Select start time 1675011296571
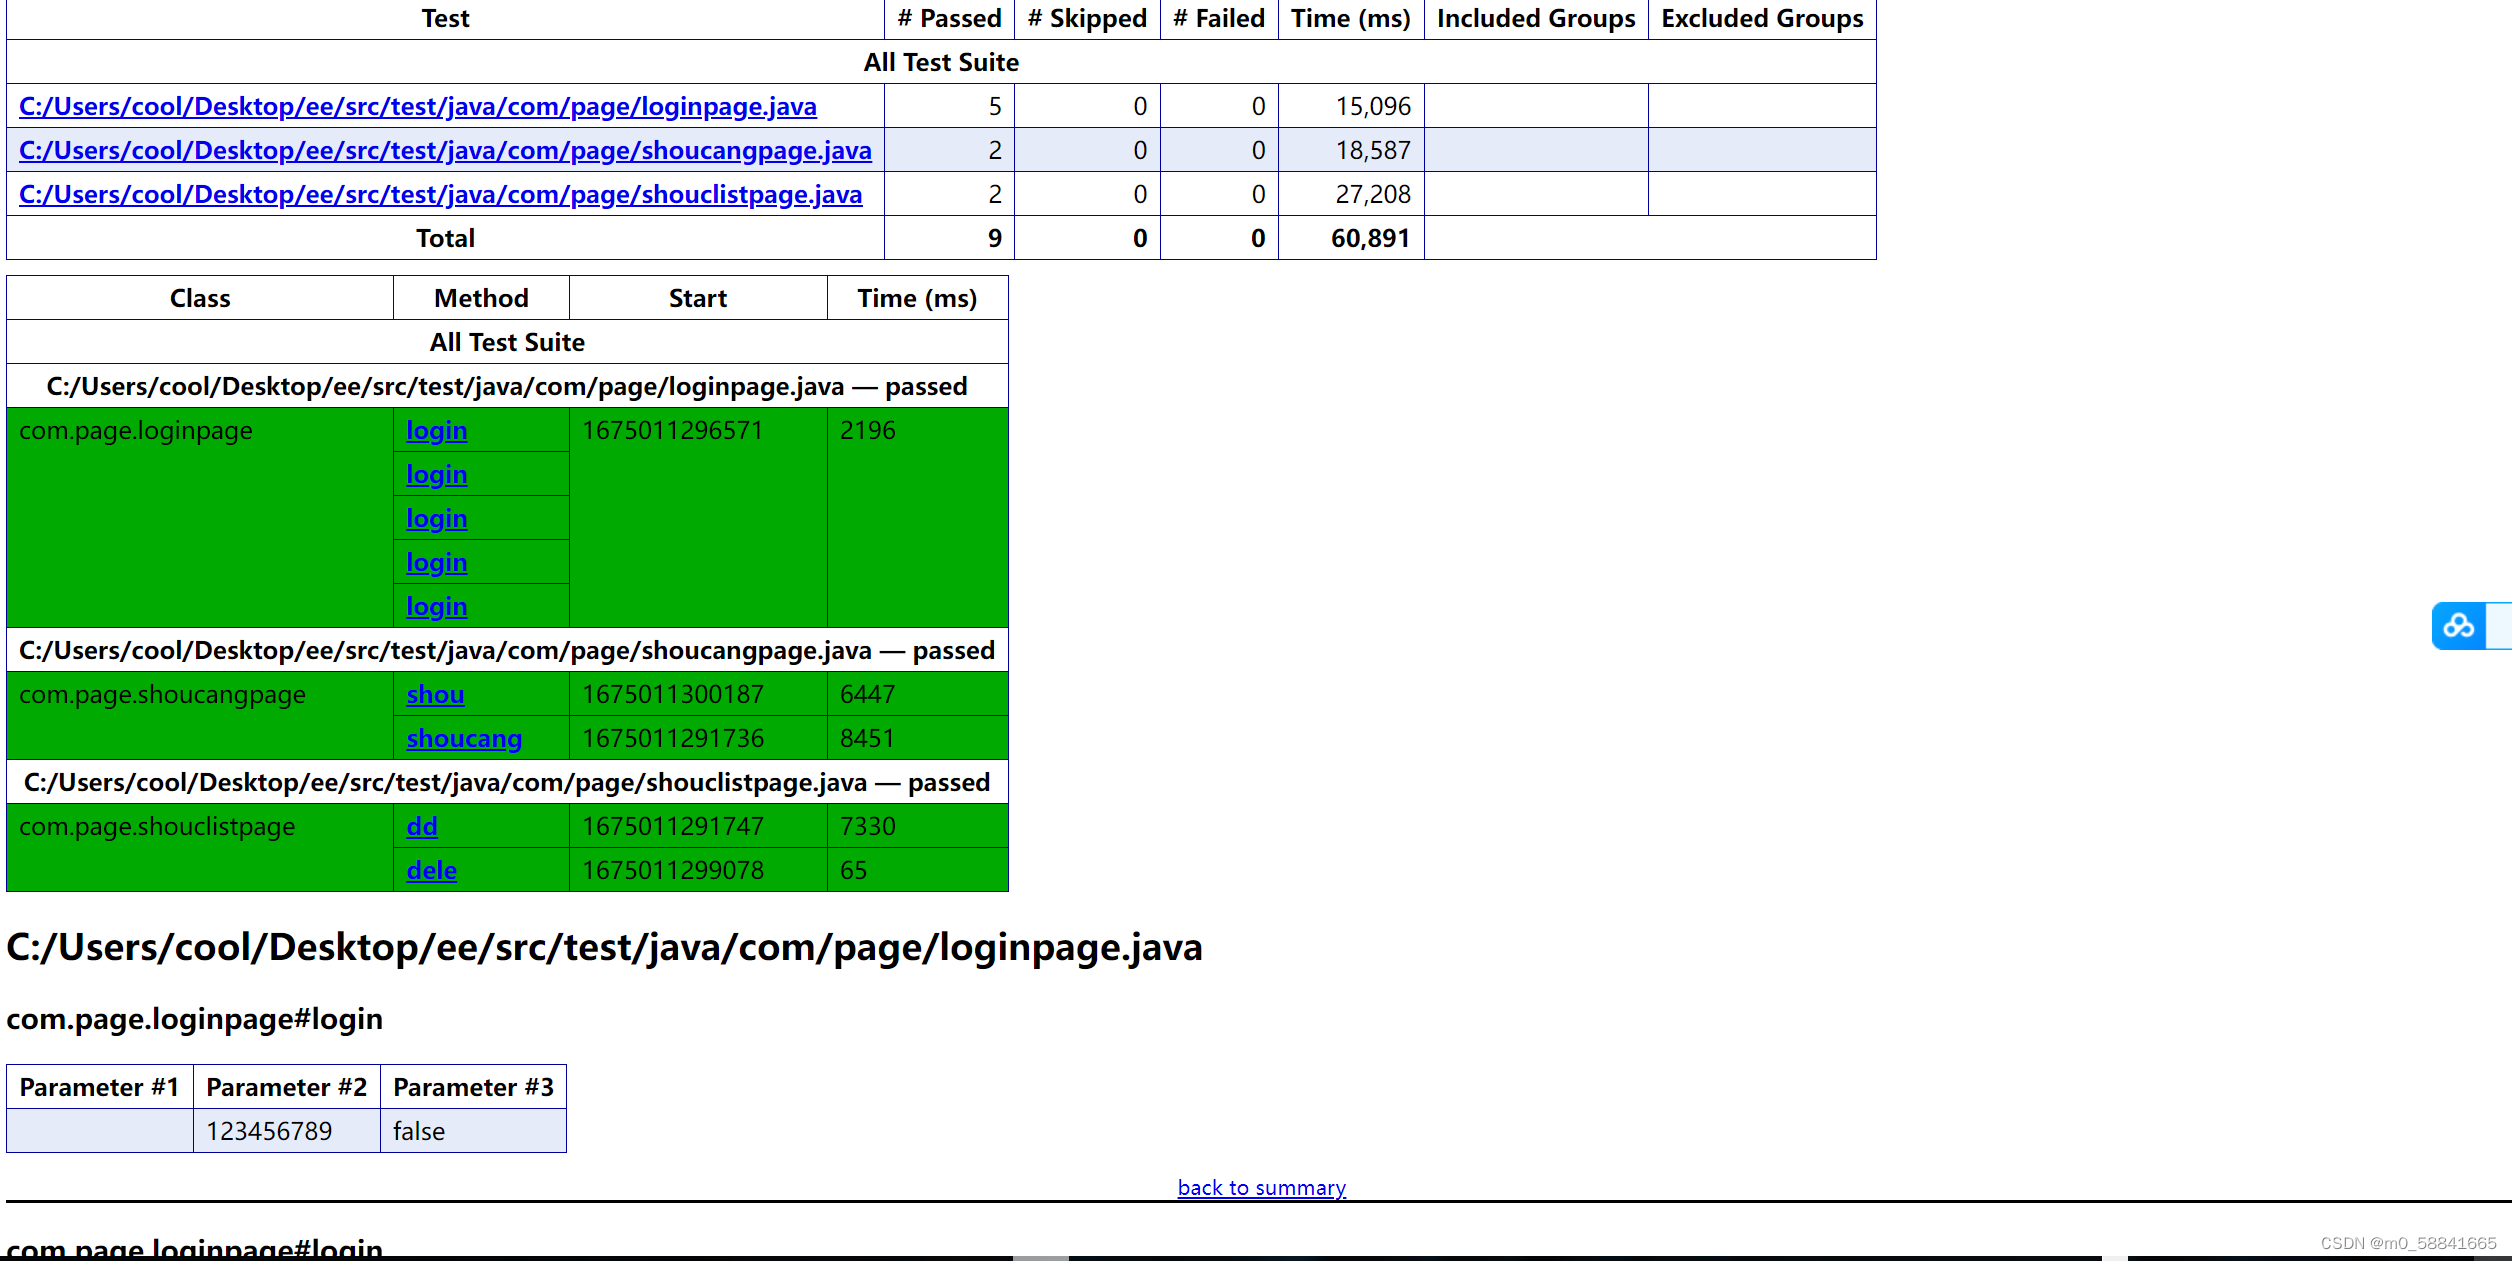 point(672,430)
